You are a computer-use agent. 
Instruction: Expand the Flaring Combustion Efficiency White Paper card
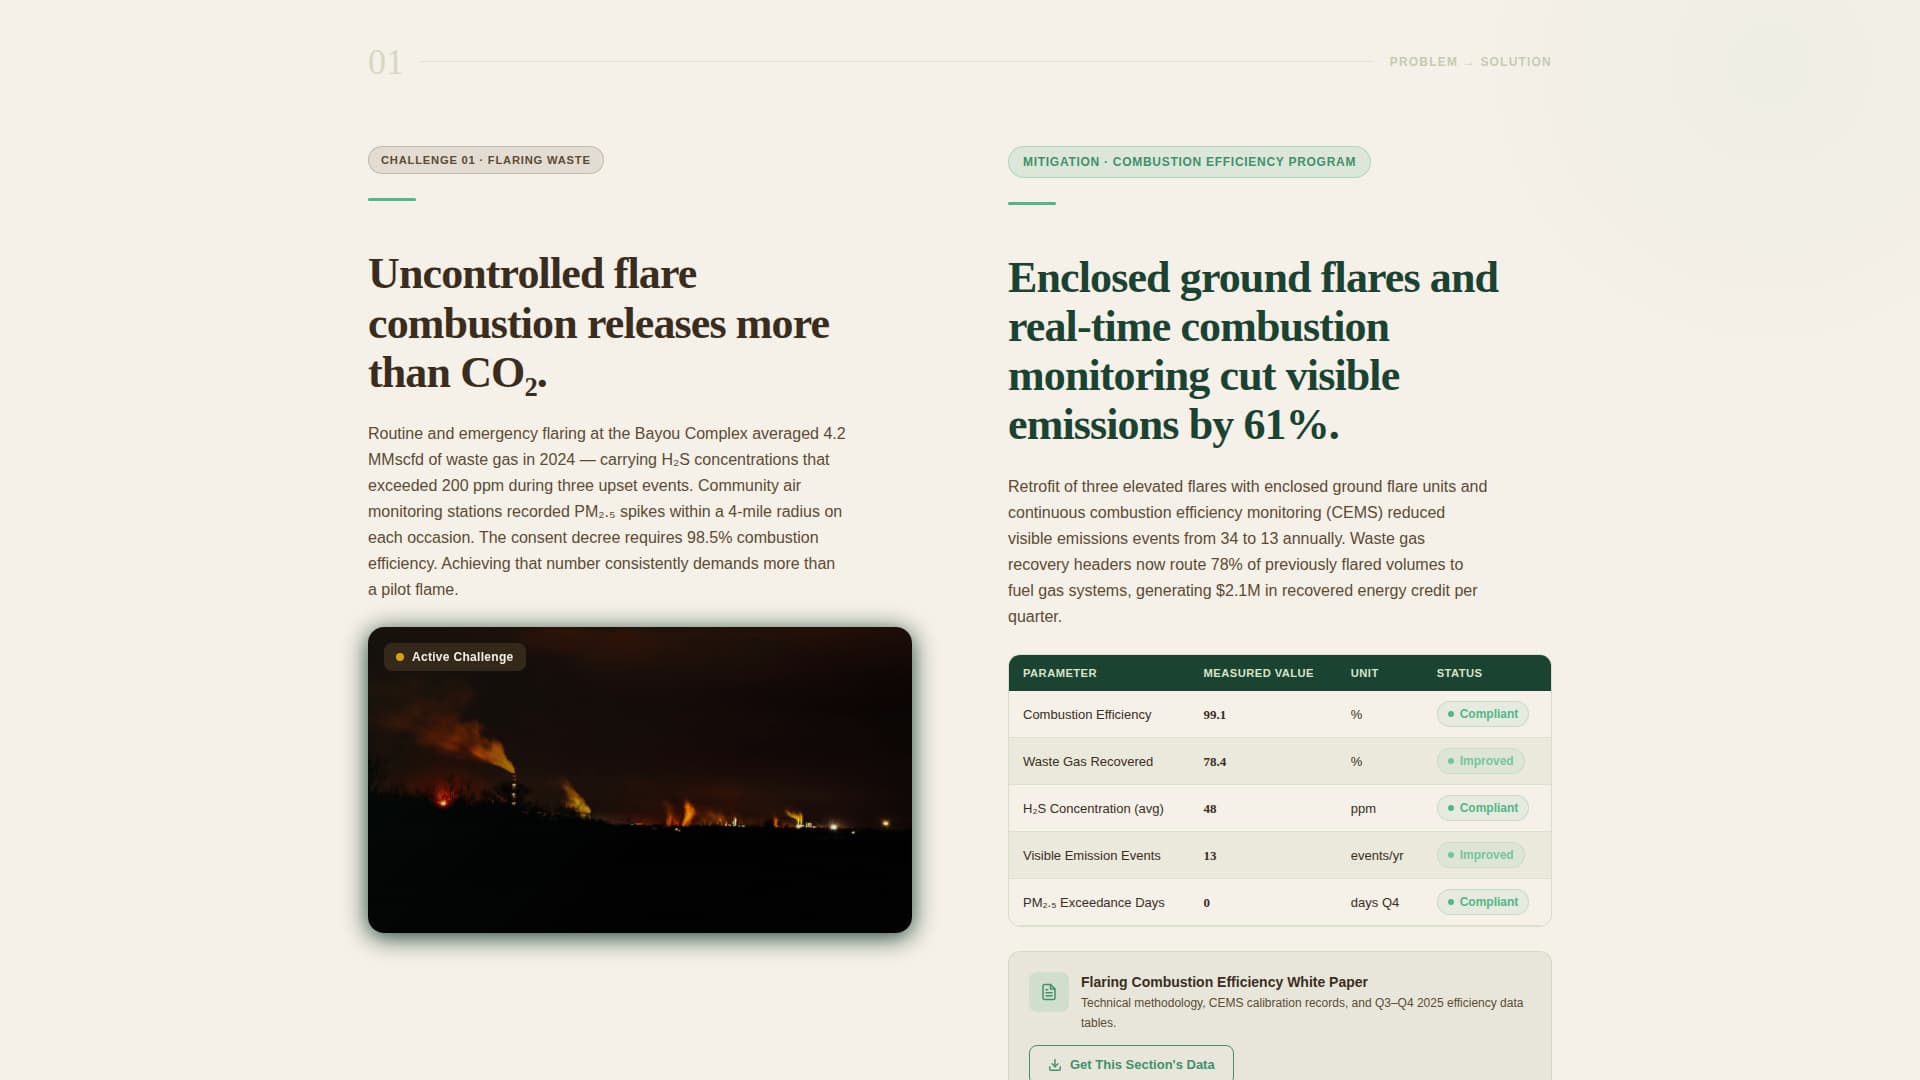pos(1278,1000)
